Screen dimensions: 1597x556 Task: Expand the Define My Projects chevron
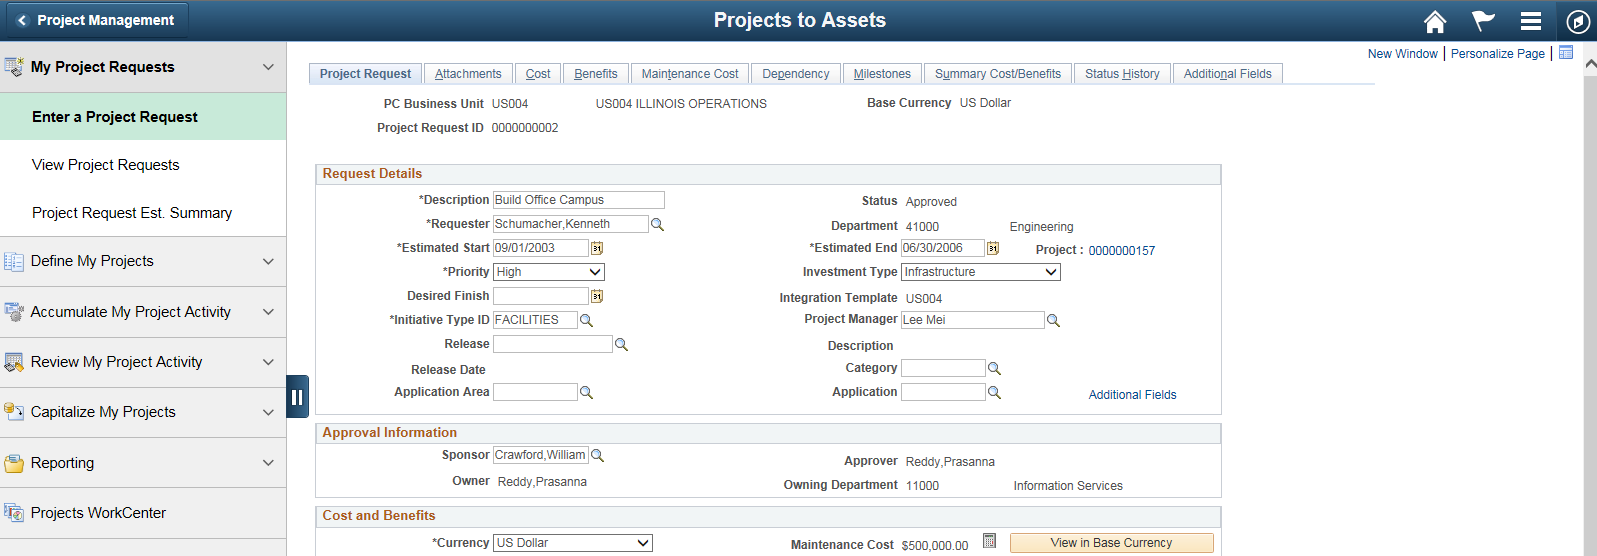(x=268, y=261)
